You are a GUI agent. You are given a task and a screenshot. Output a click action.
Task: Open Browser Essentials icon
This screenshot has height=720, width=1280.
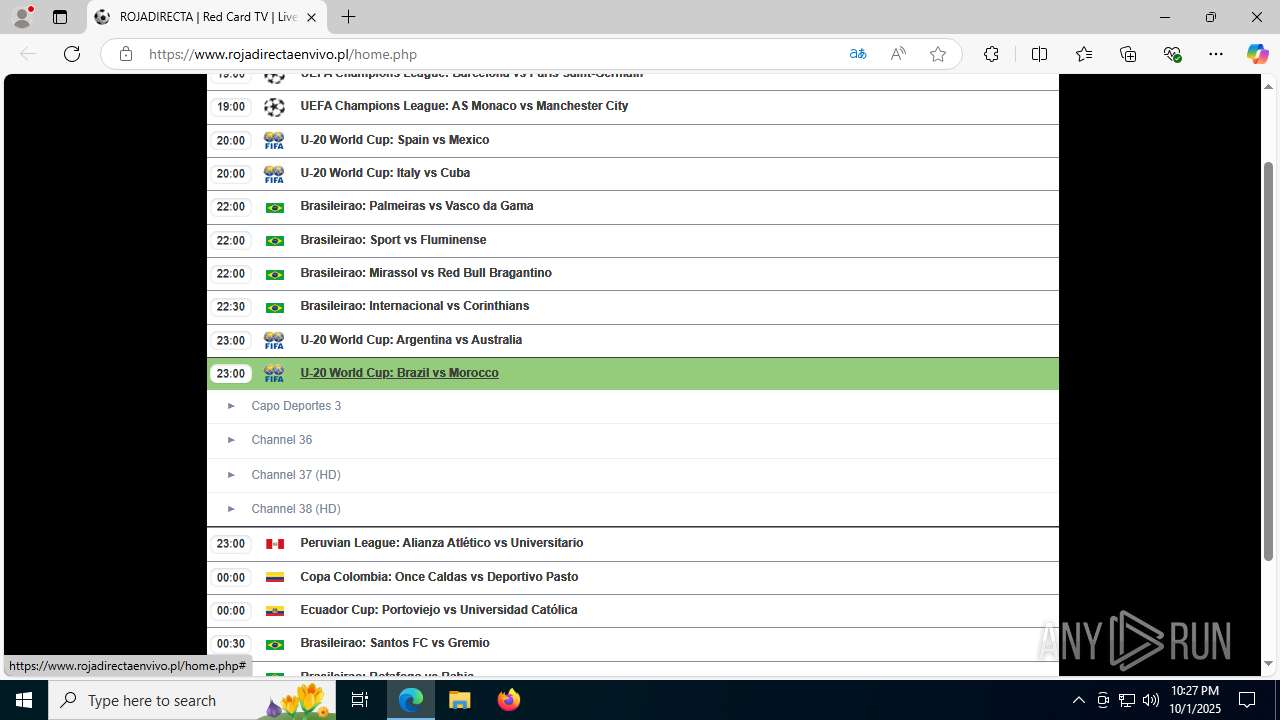1173,54
